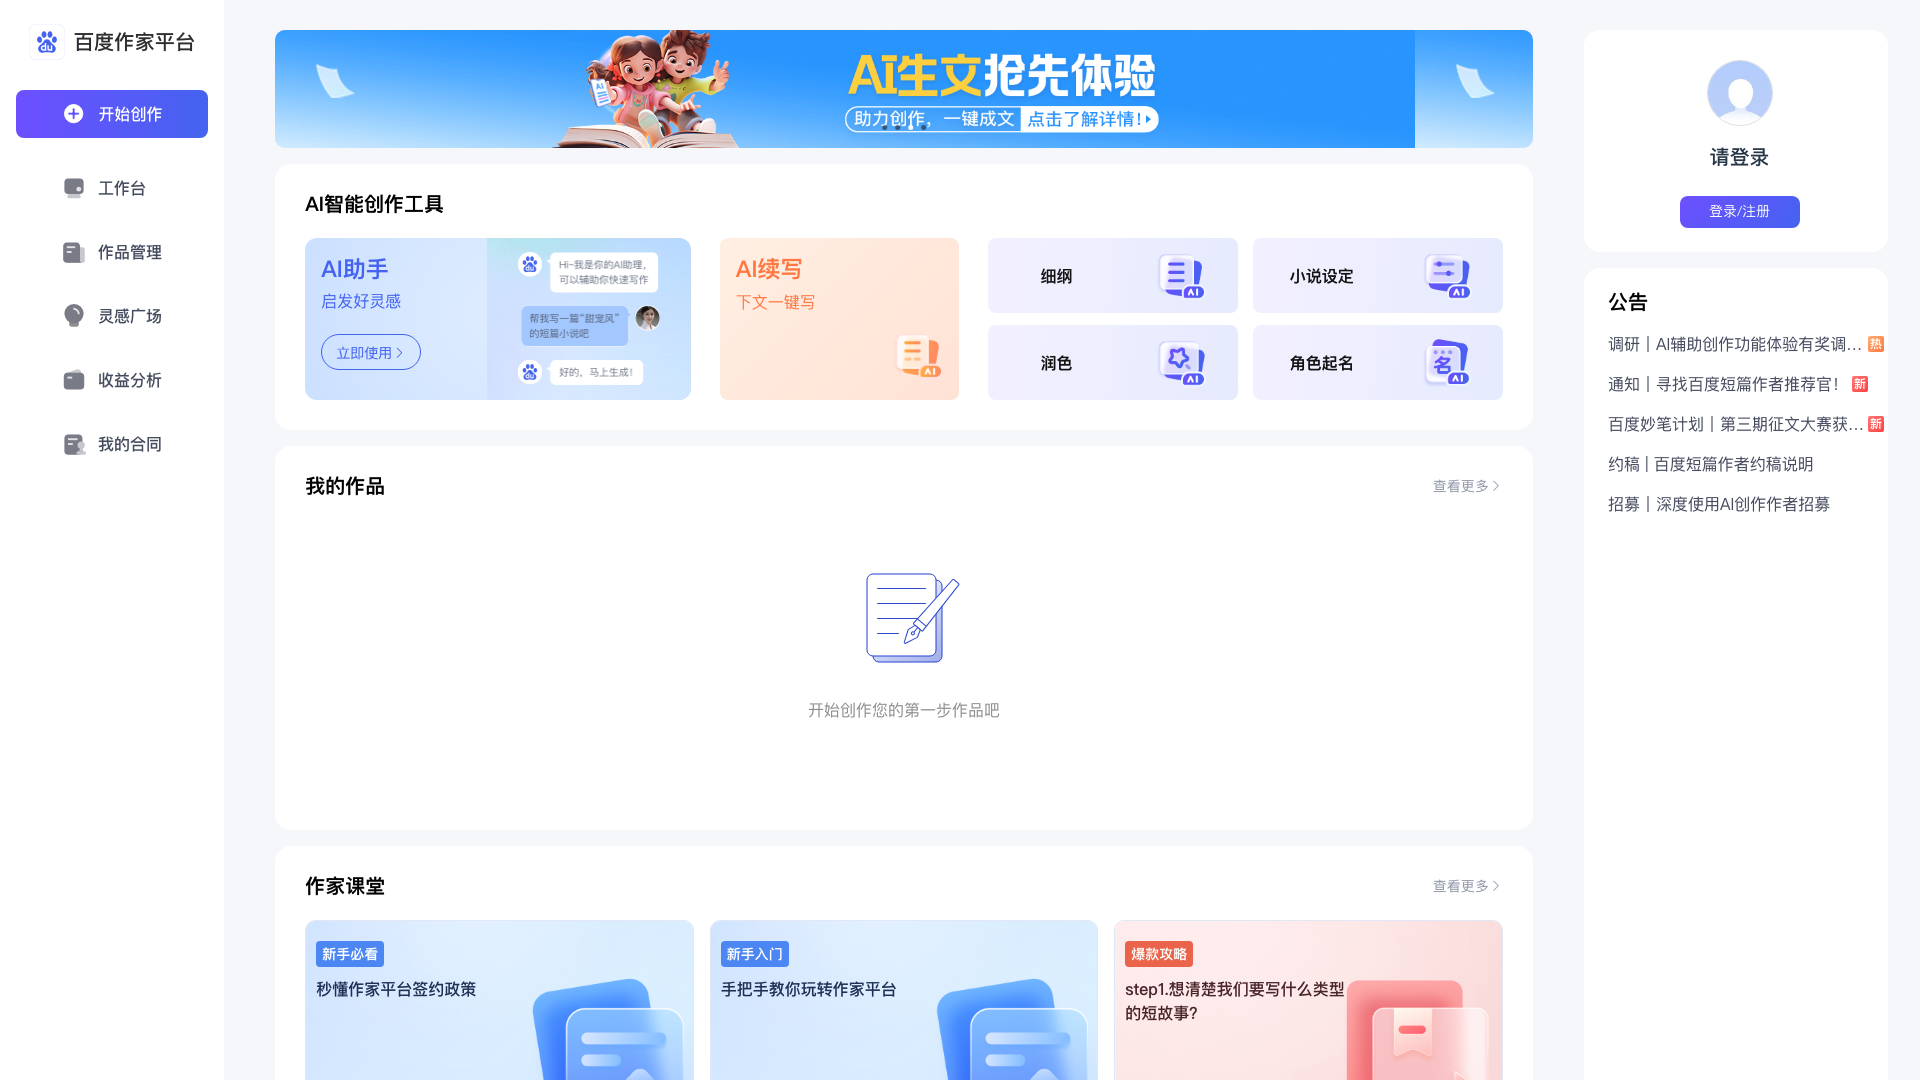Click the 我的合同 contract icon
1920x1080 pixels.
(x=74, y=444)
